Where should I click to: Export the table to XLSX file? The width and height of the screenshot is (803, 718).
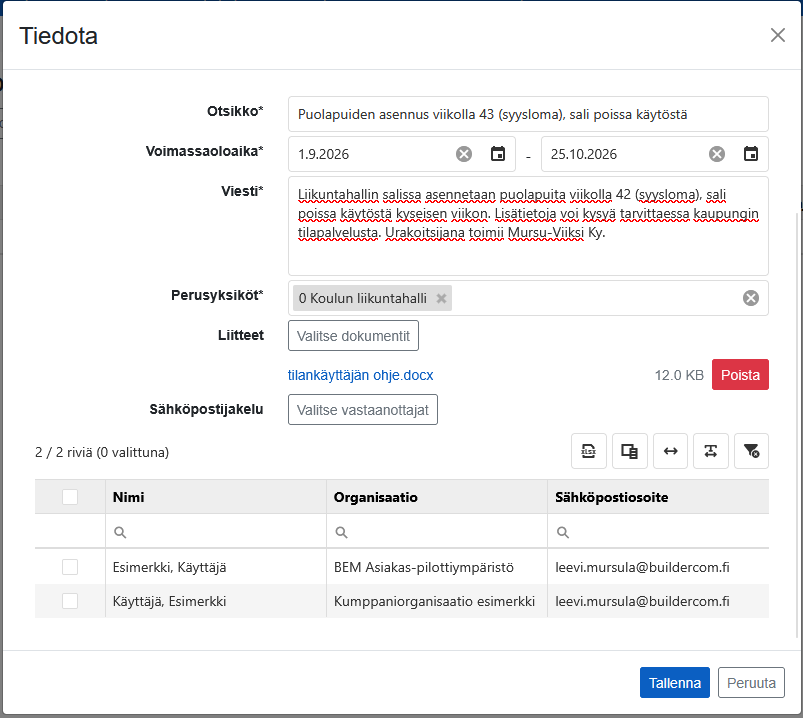tap(588, 451)
